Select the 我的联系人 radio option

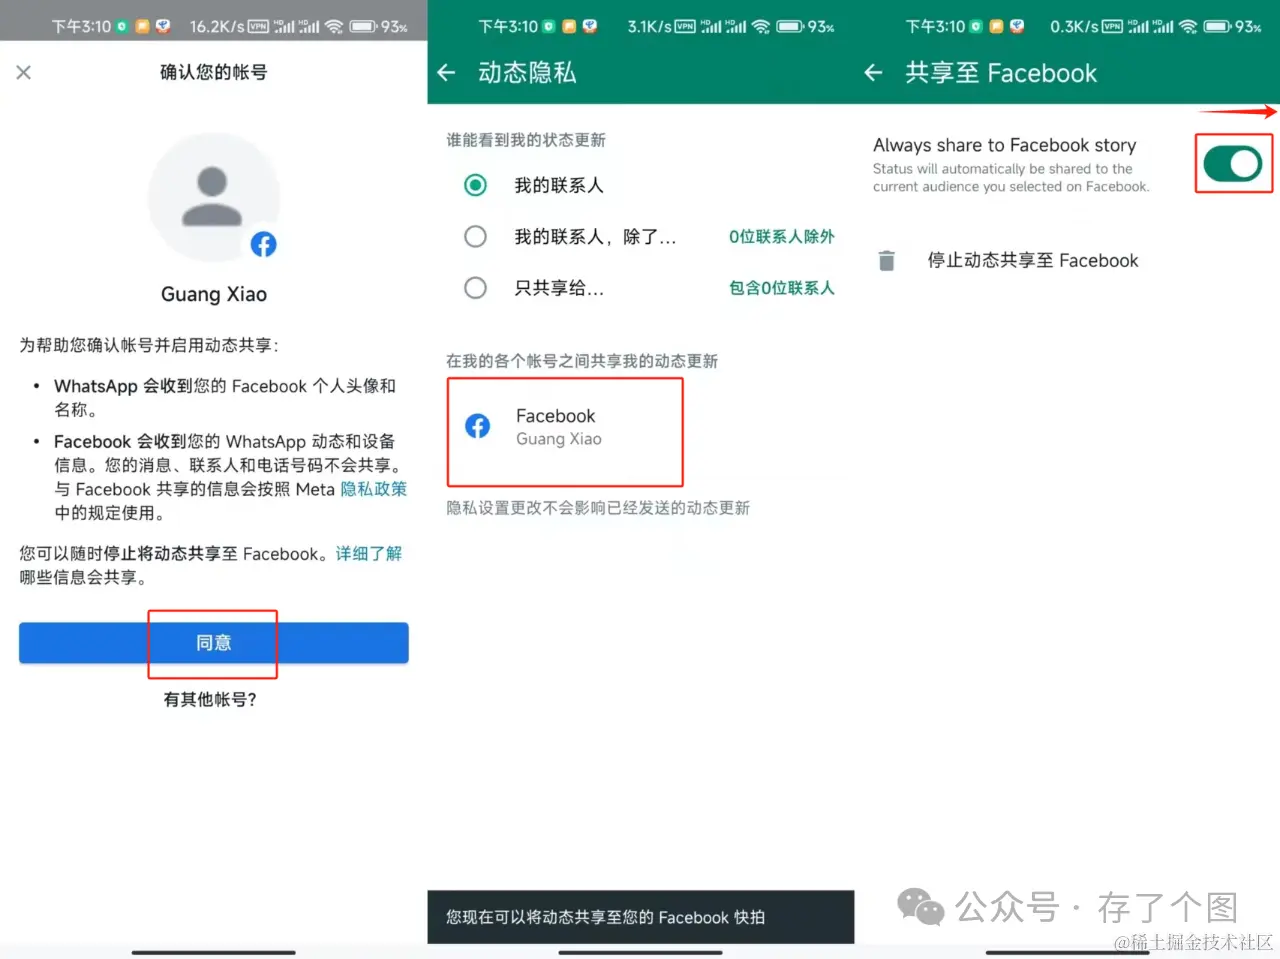tap(476, 185)
